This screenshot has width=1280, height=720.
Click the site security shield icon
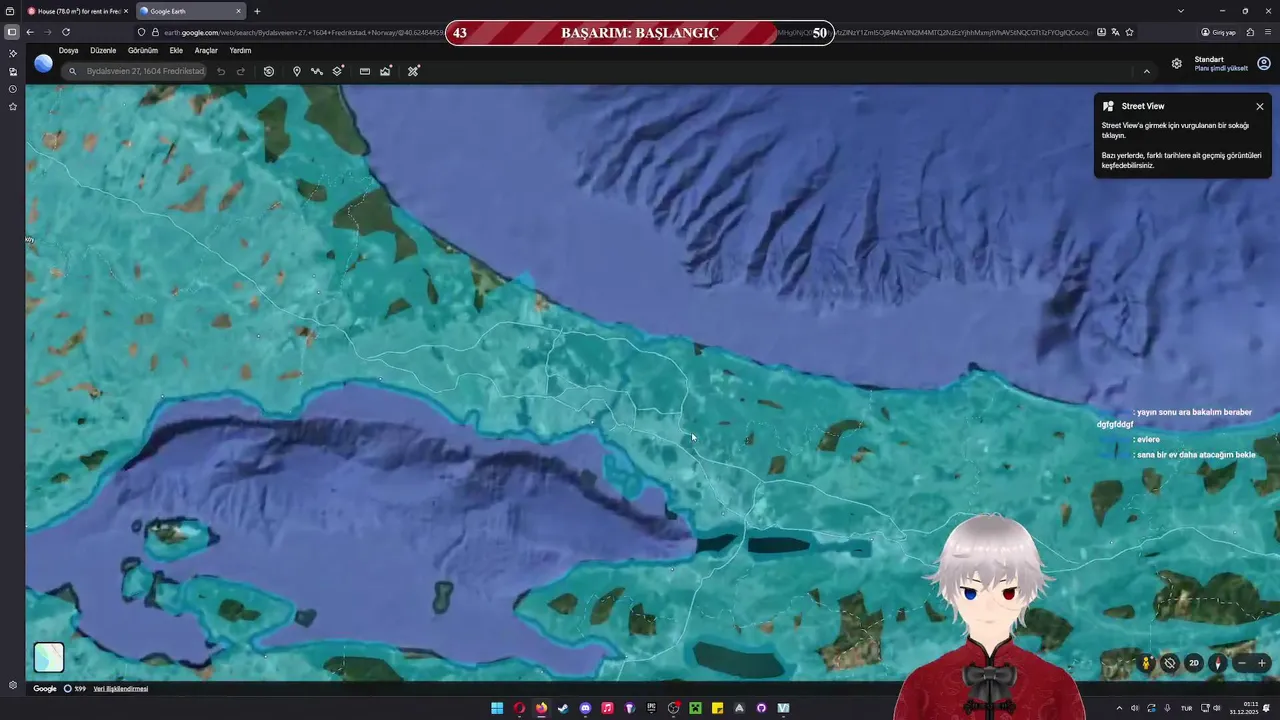pyautogui.click(x=141, y=32)
